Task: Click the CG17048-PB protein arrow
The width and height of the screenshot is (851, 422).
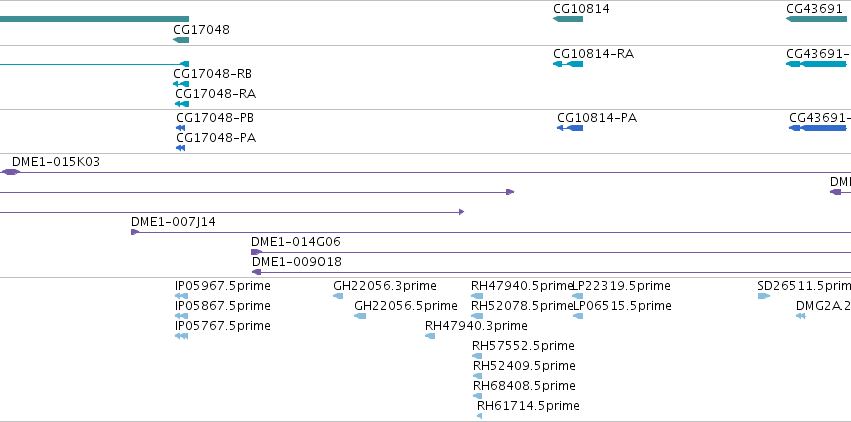Action: 181,128
